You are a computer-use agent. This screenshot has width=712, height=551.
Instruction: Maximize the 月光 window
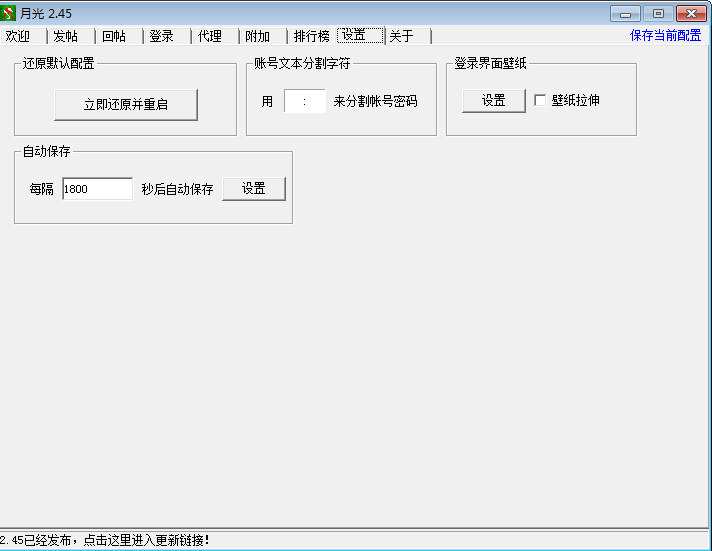click(x=657, y=13)
